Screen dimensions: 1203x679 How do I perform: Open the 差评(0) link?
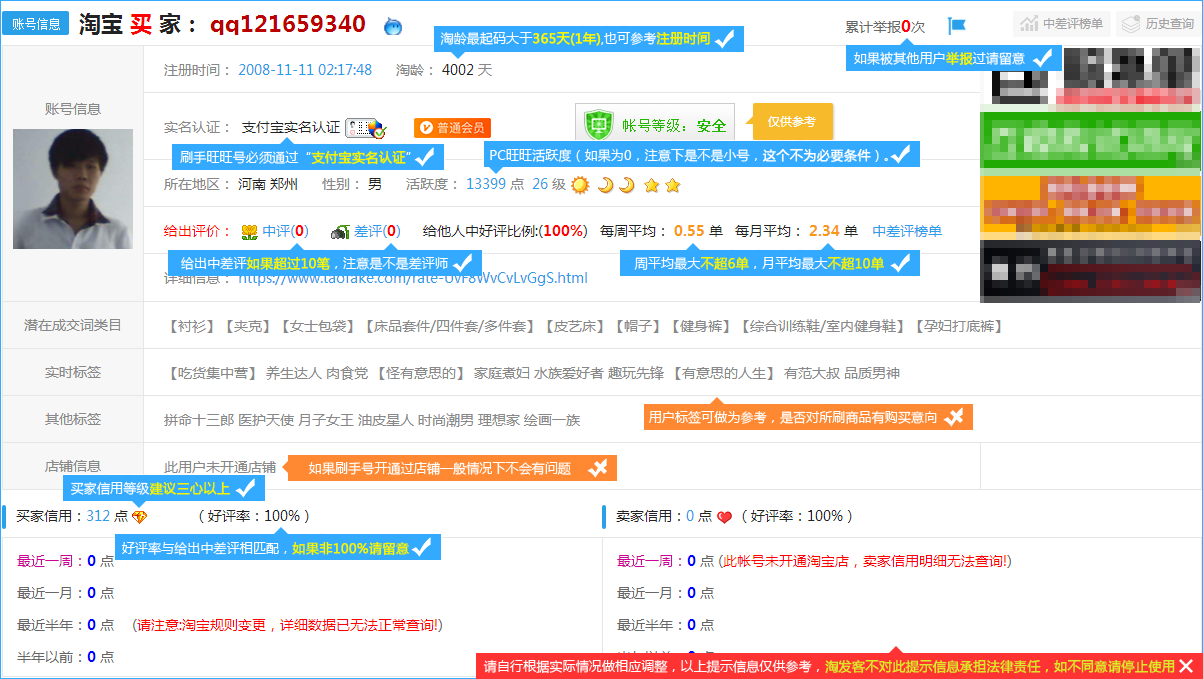377,231
